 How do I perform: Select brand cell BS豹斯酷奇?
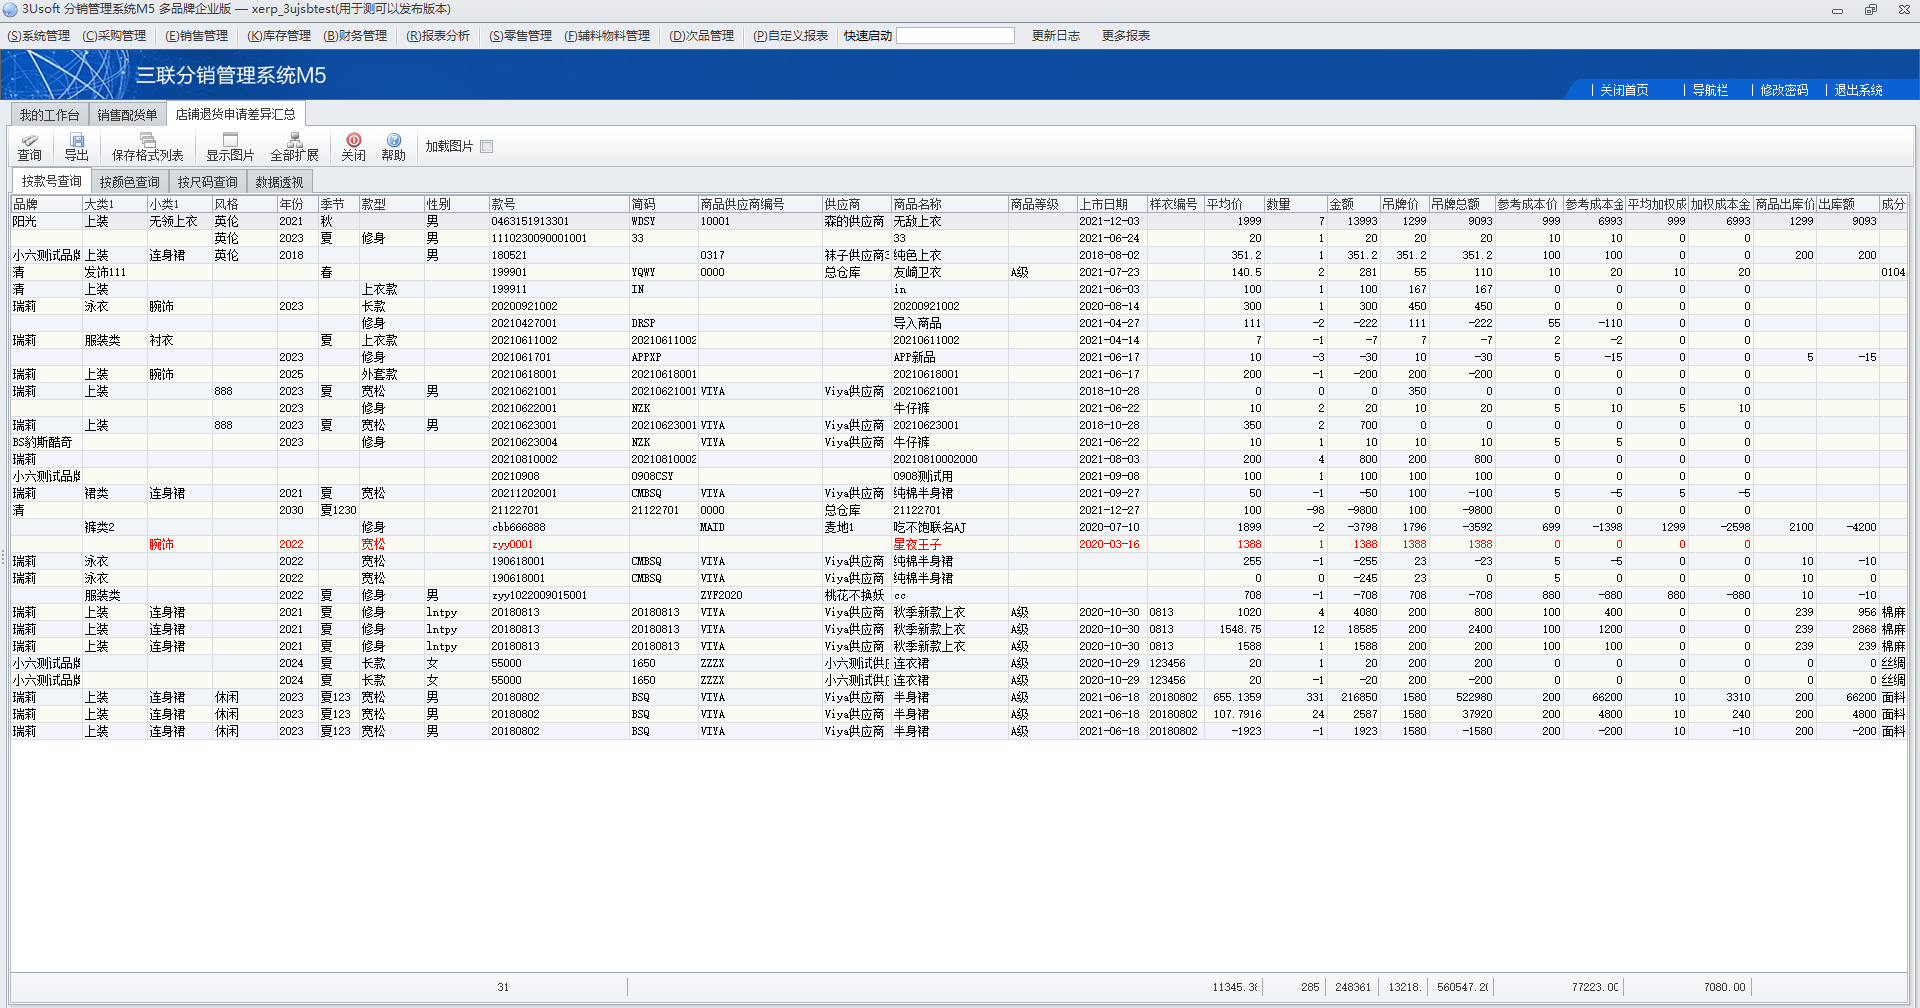[x=46, y=442]
